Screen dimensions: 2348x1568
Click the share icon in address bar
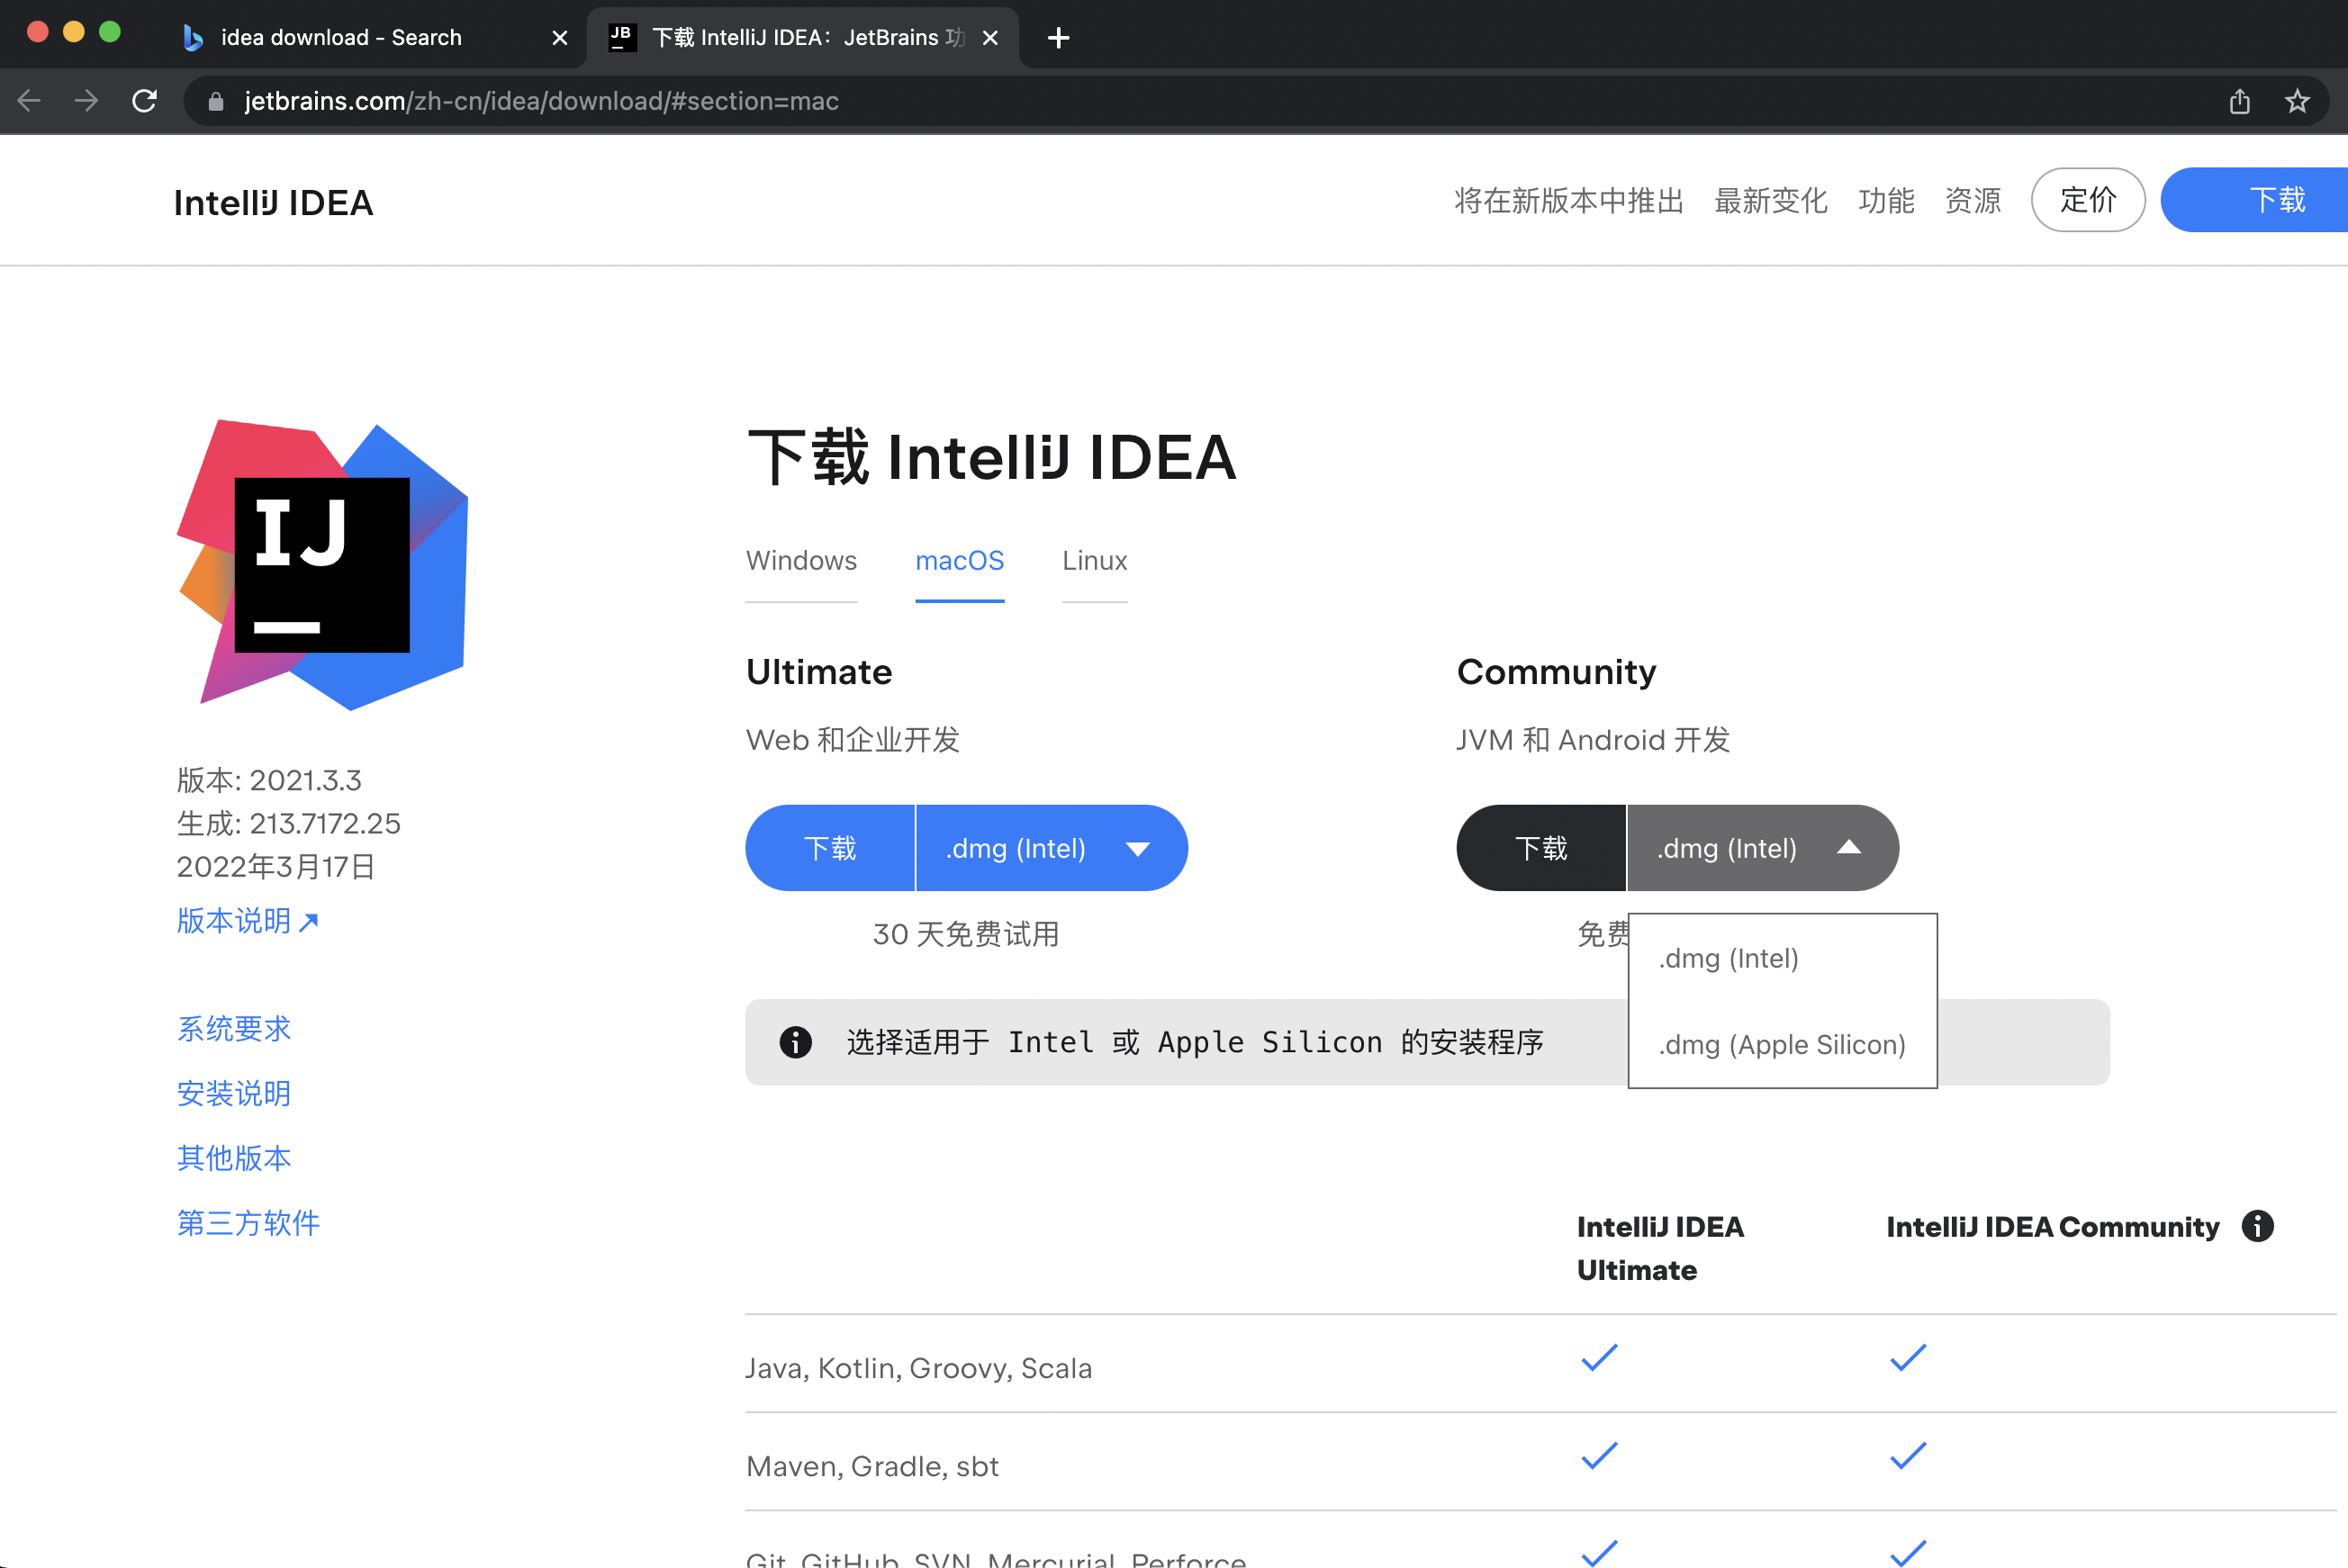(2239, 101)
